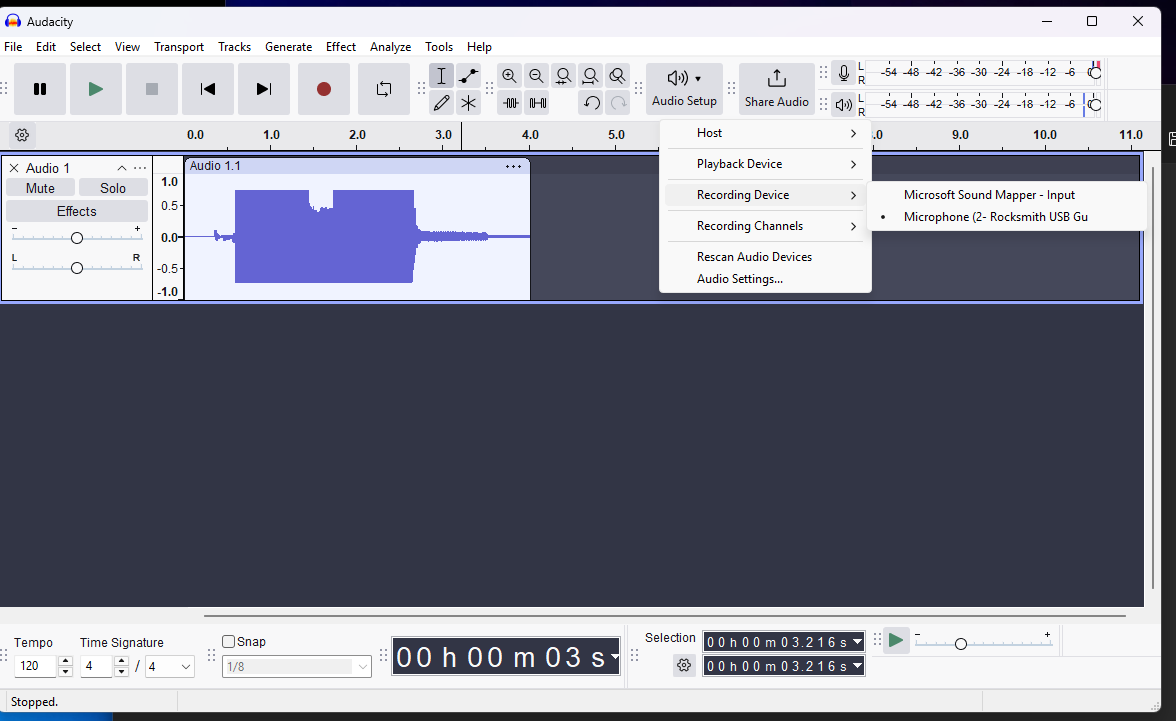Open the File menu
Image resolution: width=1176 pixels, height=721 pixels.
pos(13,47)
